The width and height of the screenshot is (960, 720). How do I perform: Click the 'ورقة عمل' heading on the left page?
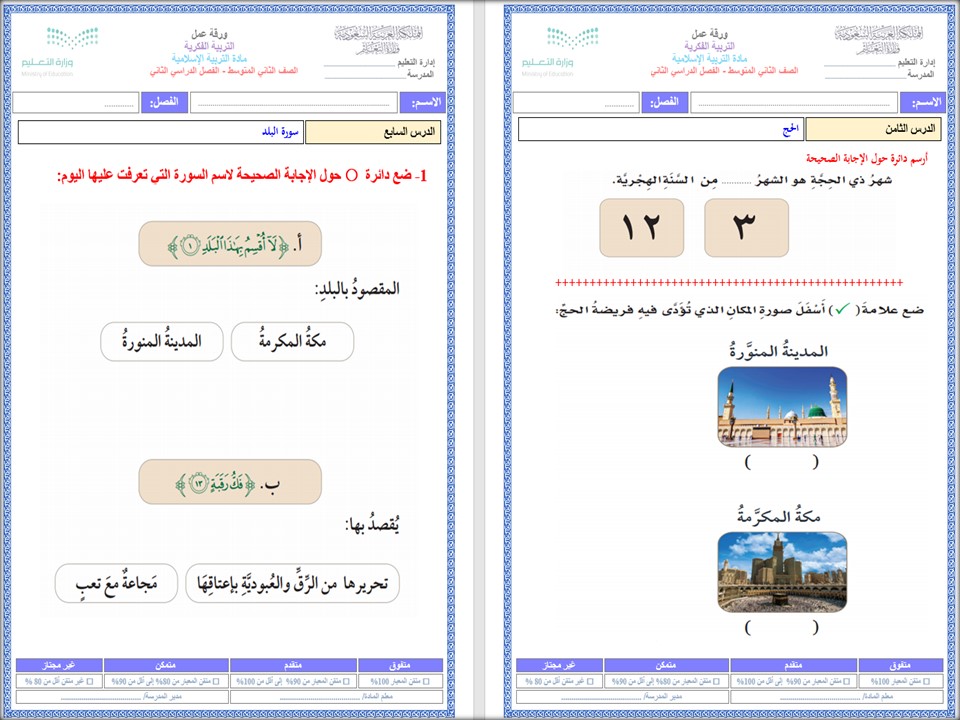[x=209, y=34]
